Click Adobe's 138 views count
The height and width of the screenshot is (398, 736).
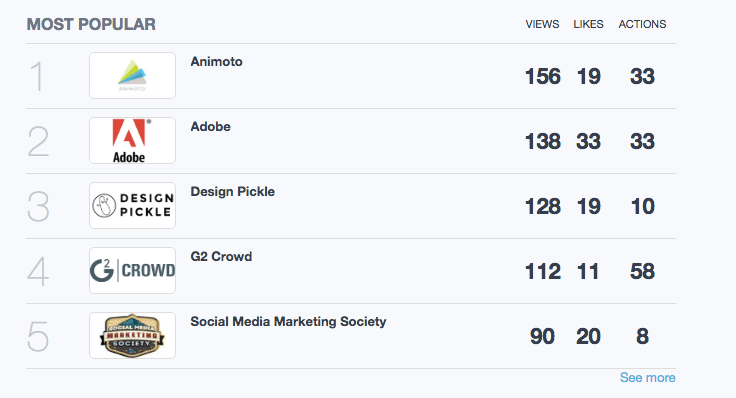tap(543, 141)
